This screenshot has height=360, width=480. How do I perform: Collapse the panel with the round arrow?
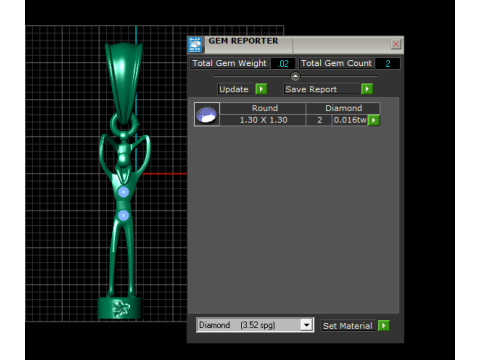tap(295, 76)
